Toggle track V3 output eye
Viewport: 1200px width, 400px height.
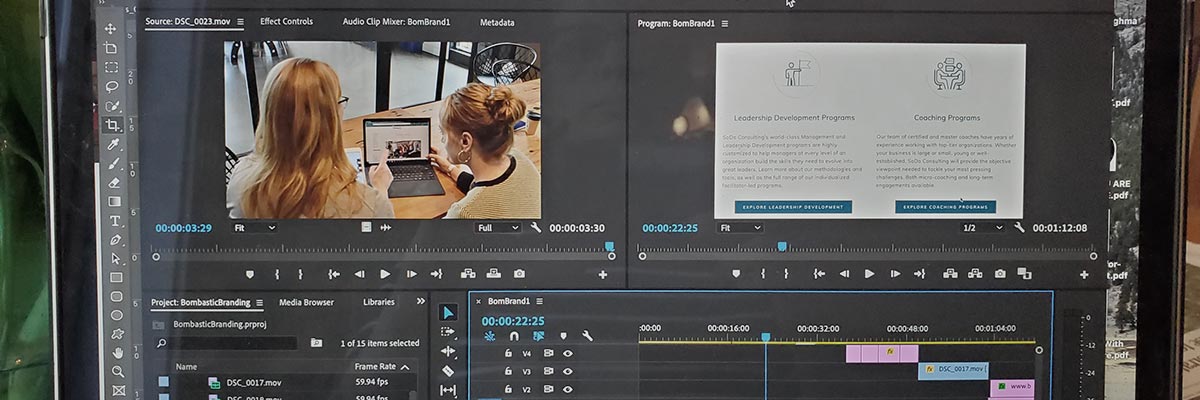click(567, 371)
